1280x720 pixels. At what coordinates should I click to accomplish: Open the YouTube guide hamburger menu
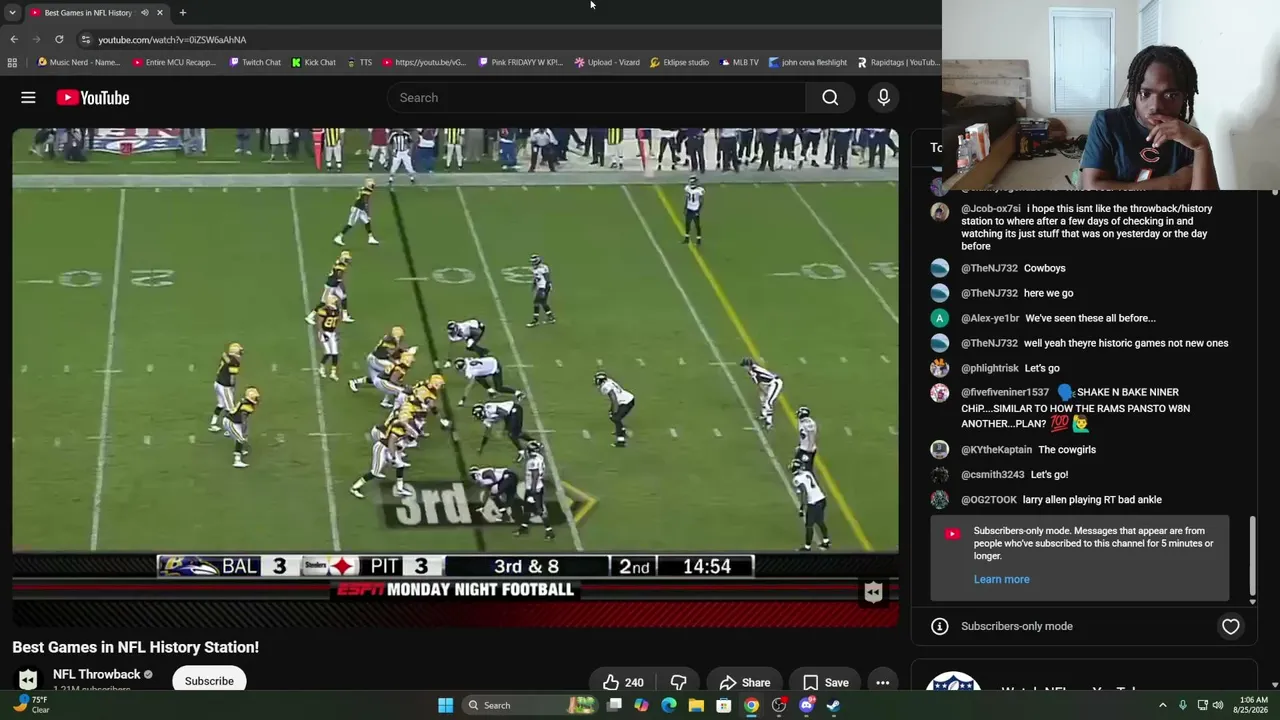tap(28, 97)
